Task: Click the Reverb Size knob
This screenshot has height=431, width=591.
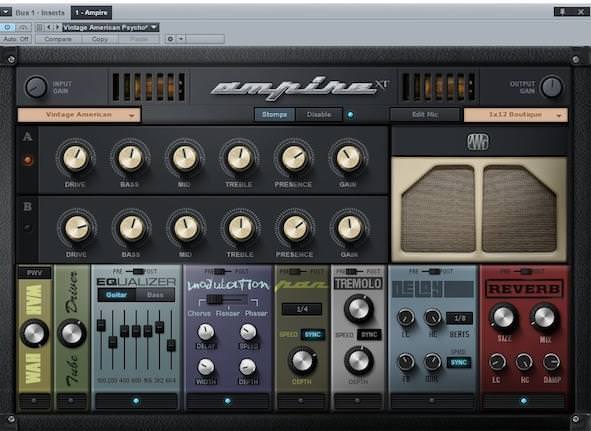Action: tap(504, 317)
